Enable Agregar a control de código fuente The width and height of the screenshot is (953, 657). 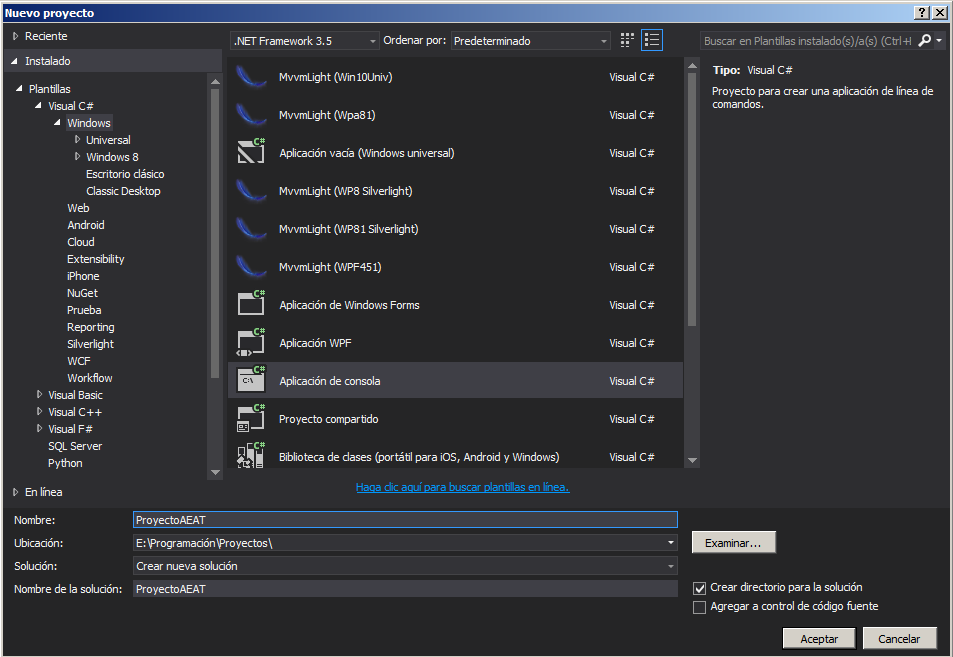700,607
